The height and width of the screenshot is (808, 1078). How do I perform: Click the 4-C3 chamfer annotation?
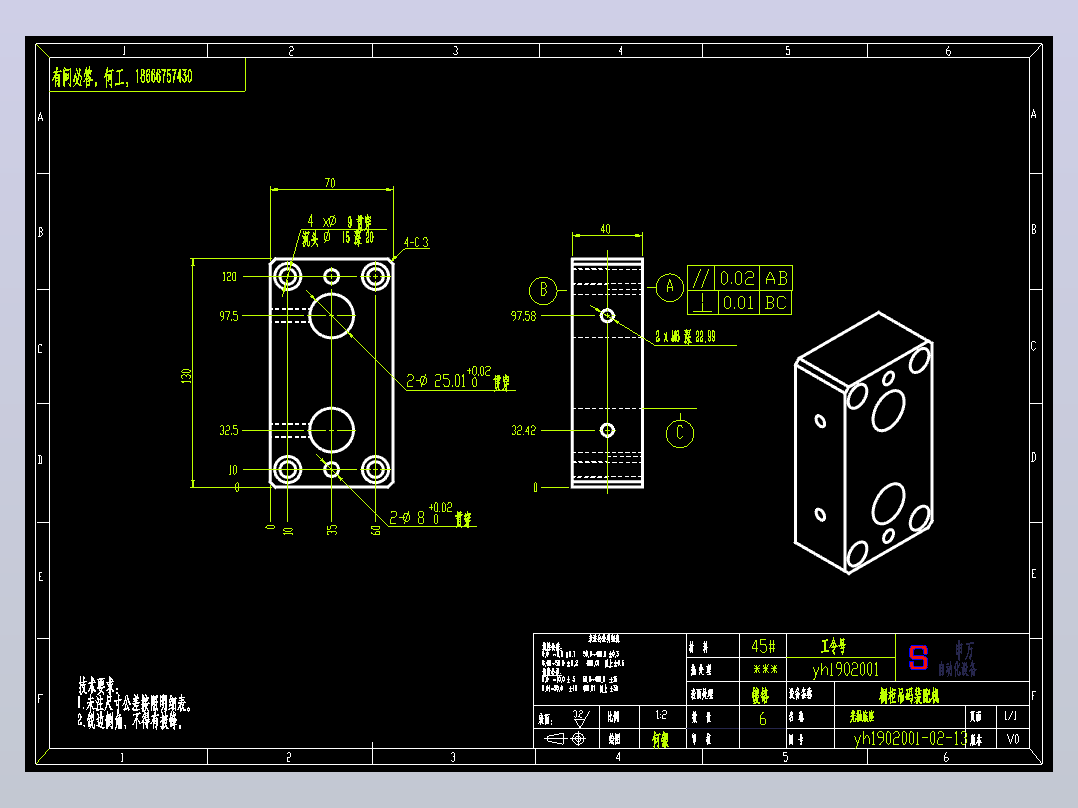[416, 242]
